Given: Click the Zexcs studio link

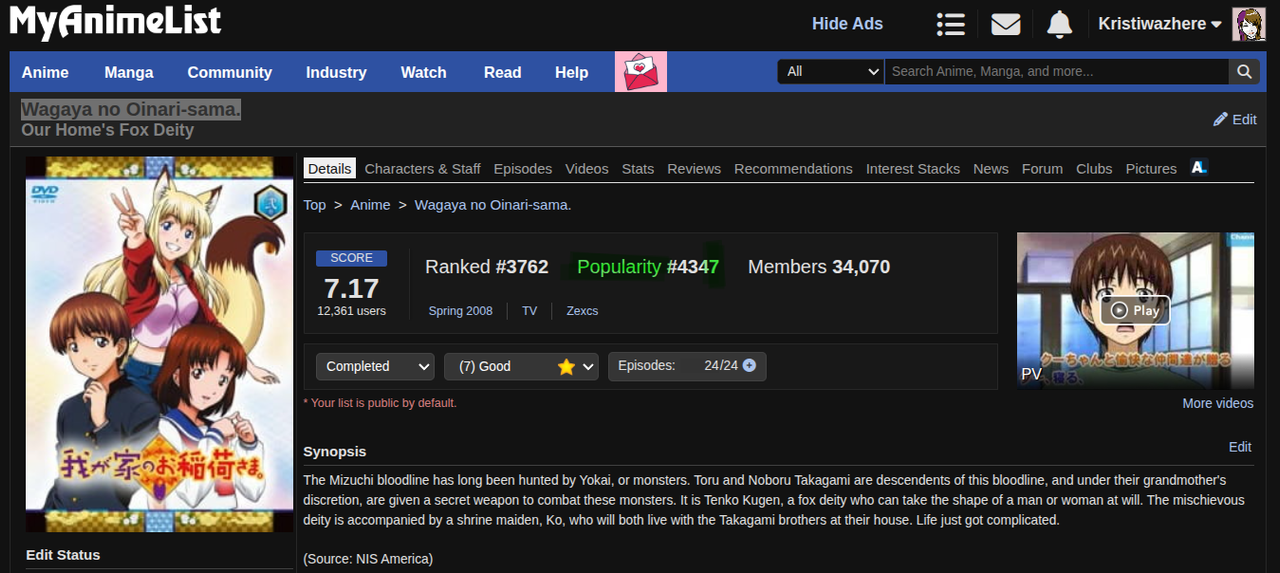Looking at the screenshot, I should coord(582,311).
